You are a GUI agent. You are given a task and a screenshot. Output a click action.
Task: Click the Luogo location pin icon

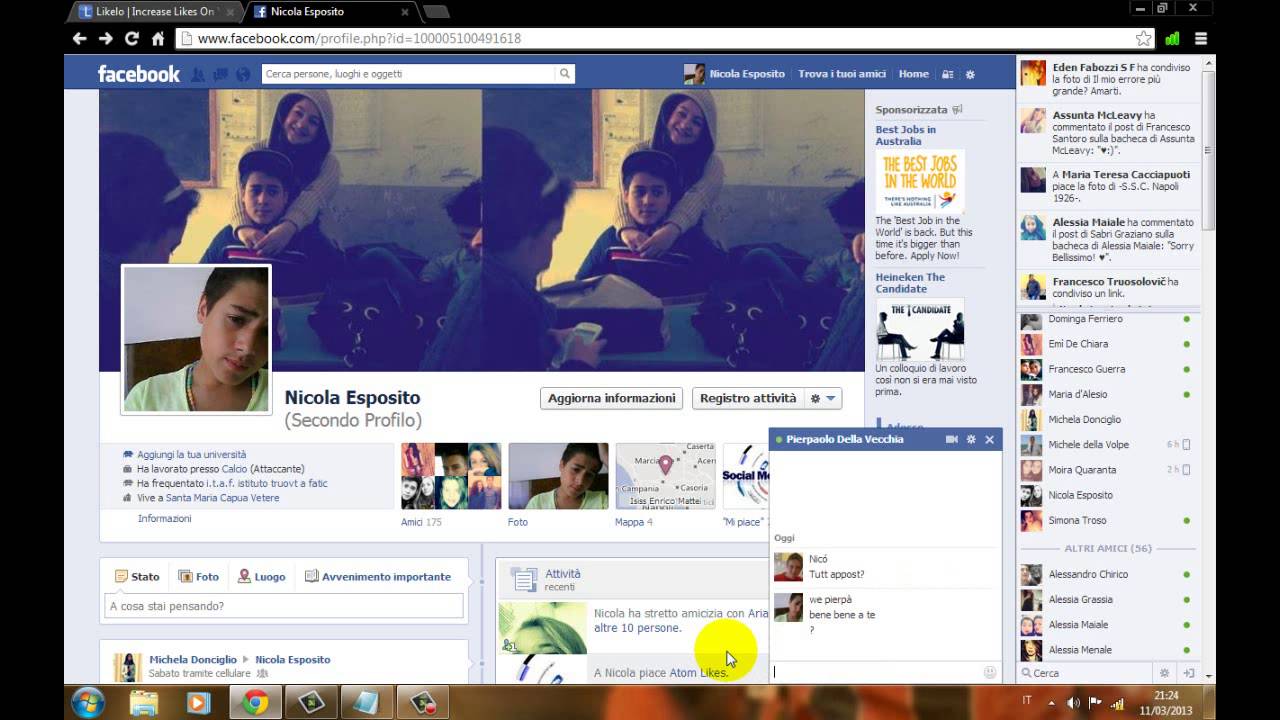tap(243, 576)
